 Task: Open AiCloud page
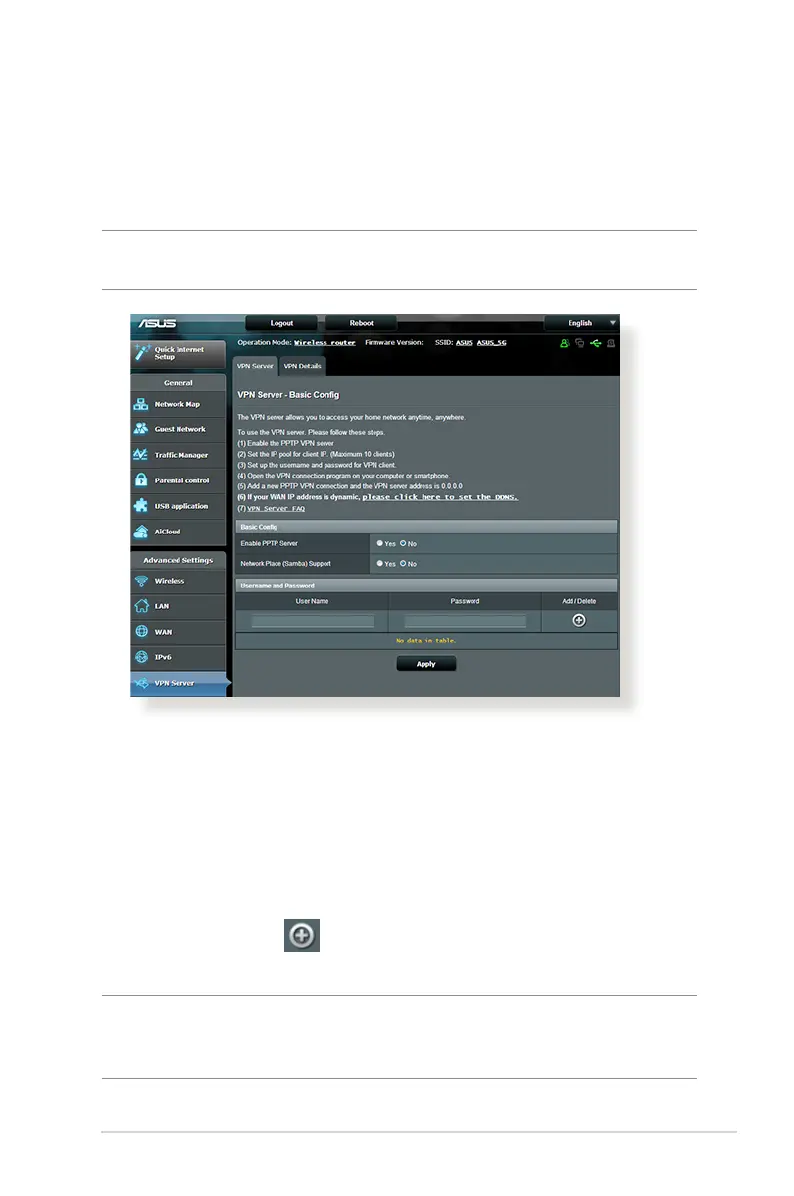[178, 532]
